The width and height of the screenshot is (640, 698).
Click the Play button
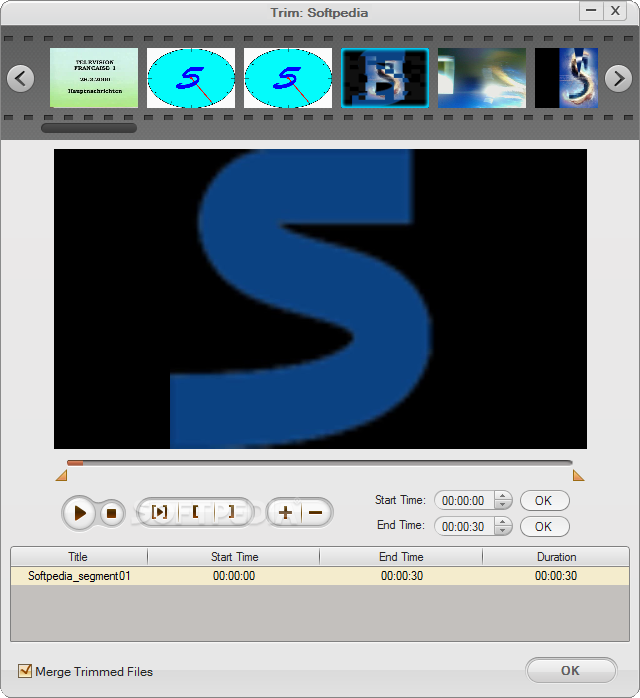point(79,513)
